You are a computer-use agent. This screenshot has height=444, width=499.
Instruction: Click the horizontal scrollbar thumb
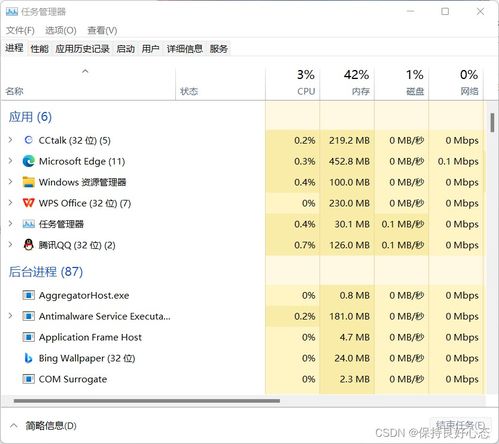pos(147,401)
